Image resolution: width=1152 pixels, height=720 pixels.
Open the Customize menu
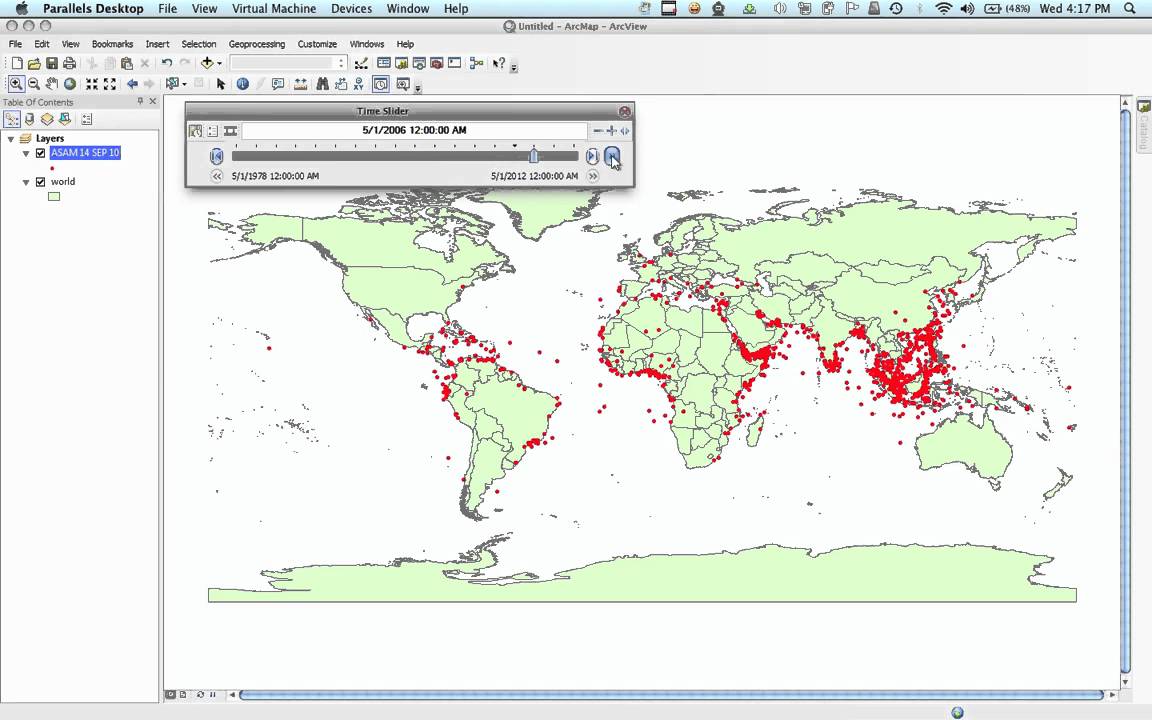point(317,44)
